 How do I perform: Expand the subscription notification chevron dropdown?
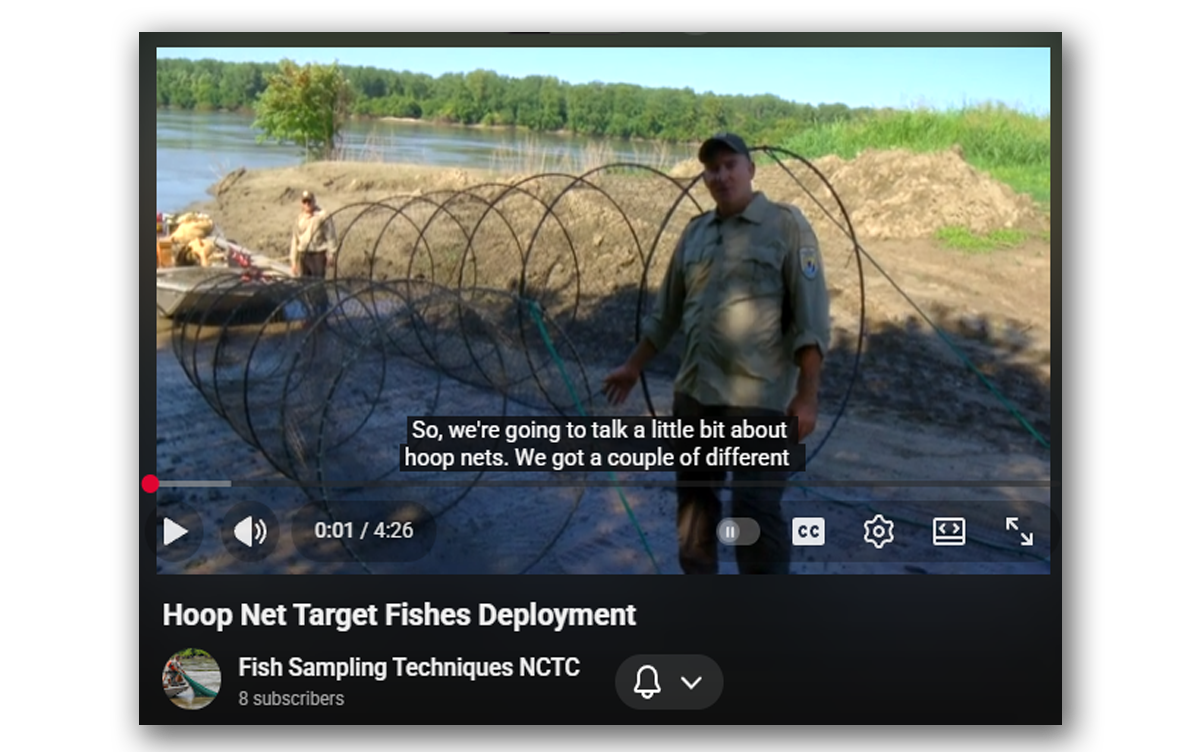tap(691, 683)
